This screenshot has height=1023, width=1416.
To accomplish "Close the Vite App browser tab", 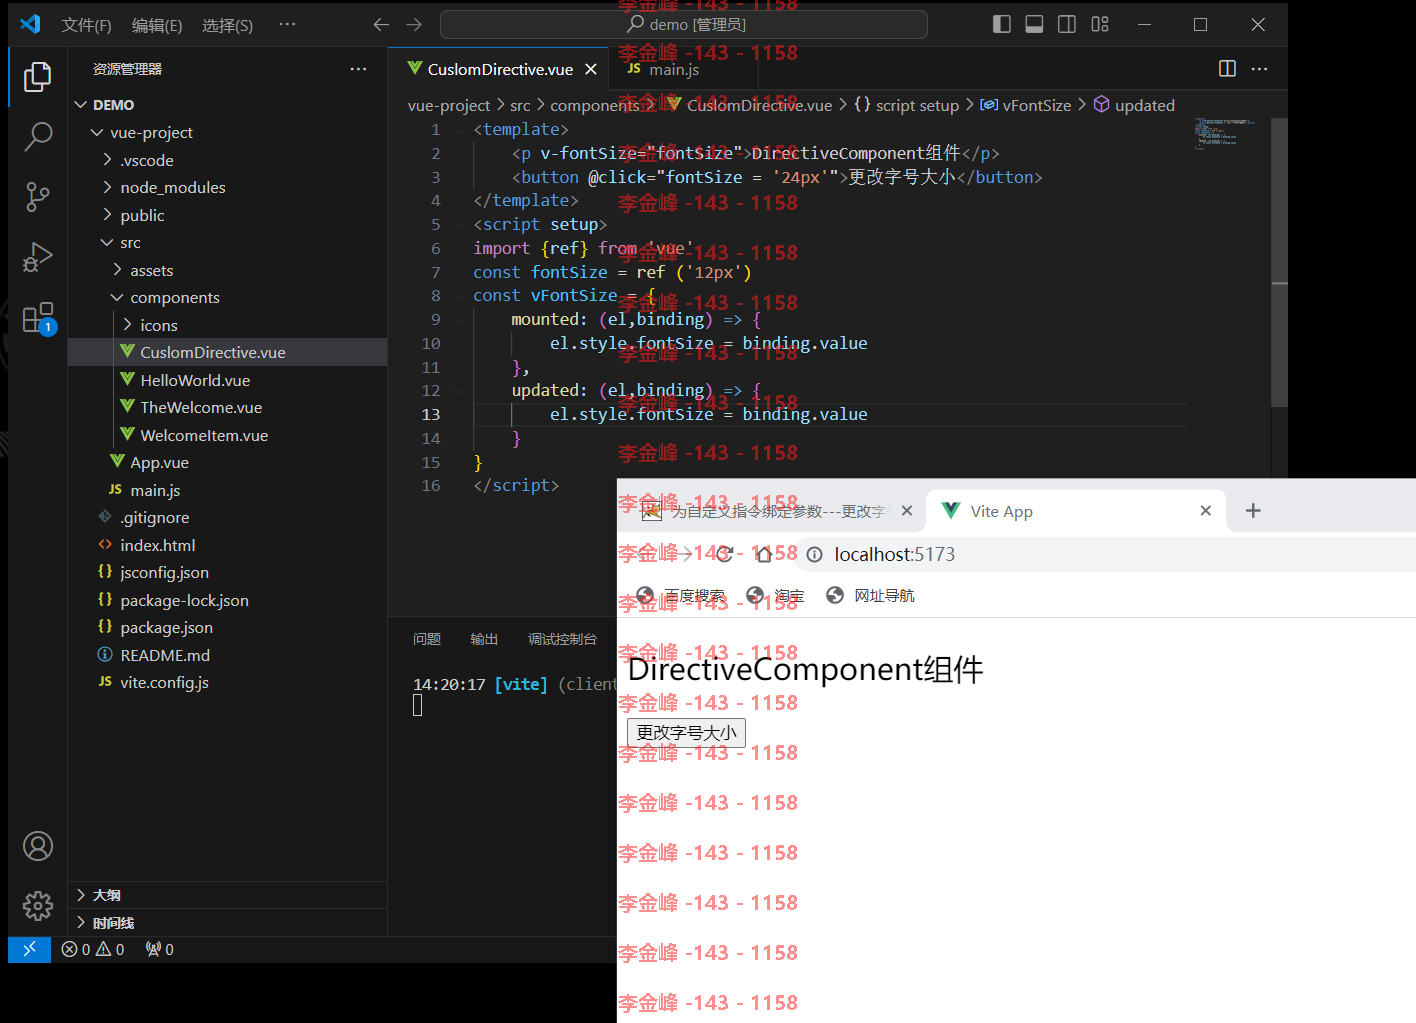I will [x=1206, y=511].
